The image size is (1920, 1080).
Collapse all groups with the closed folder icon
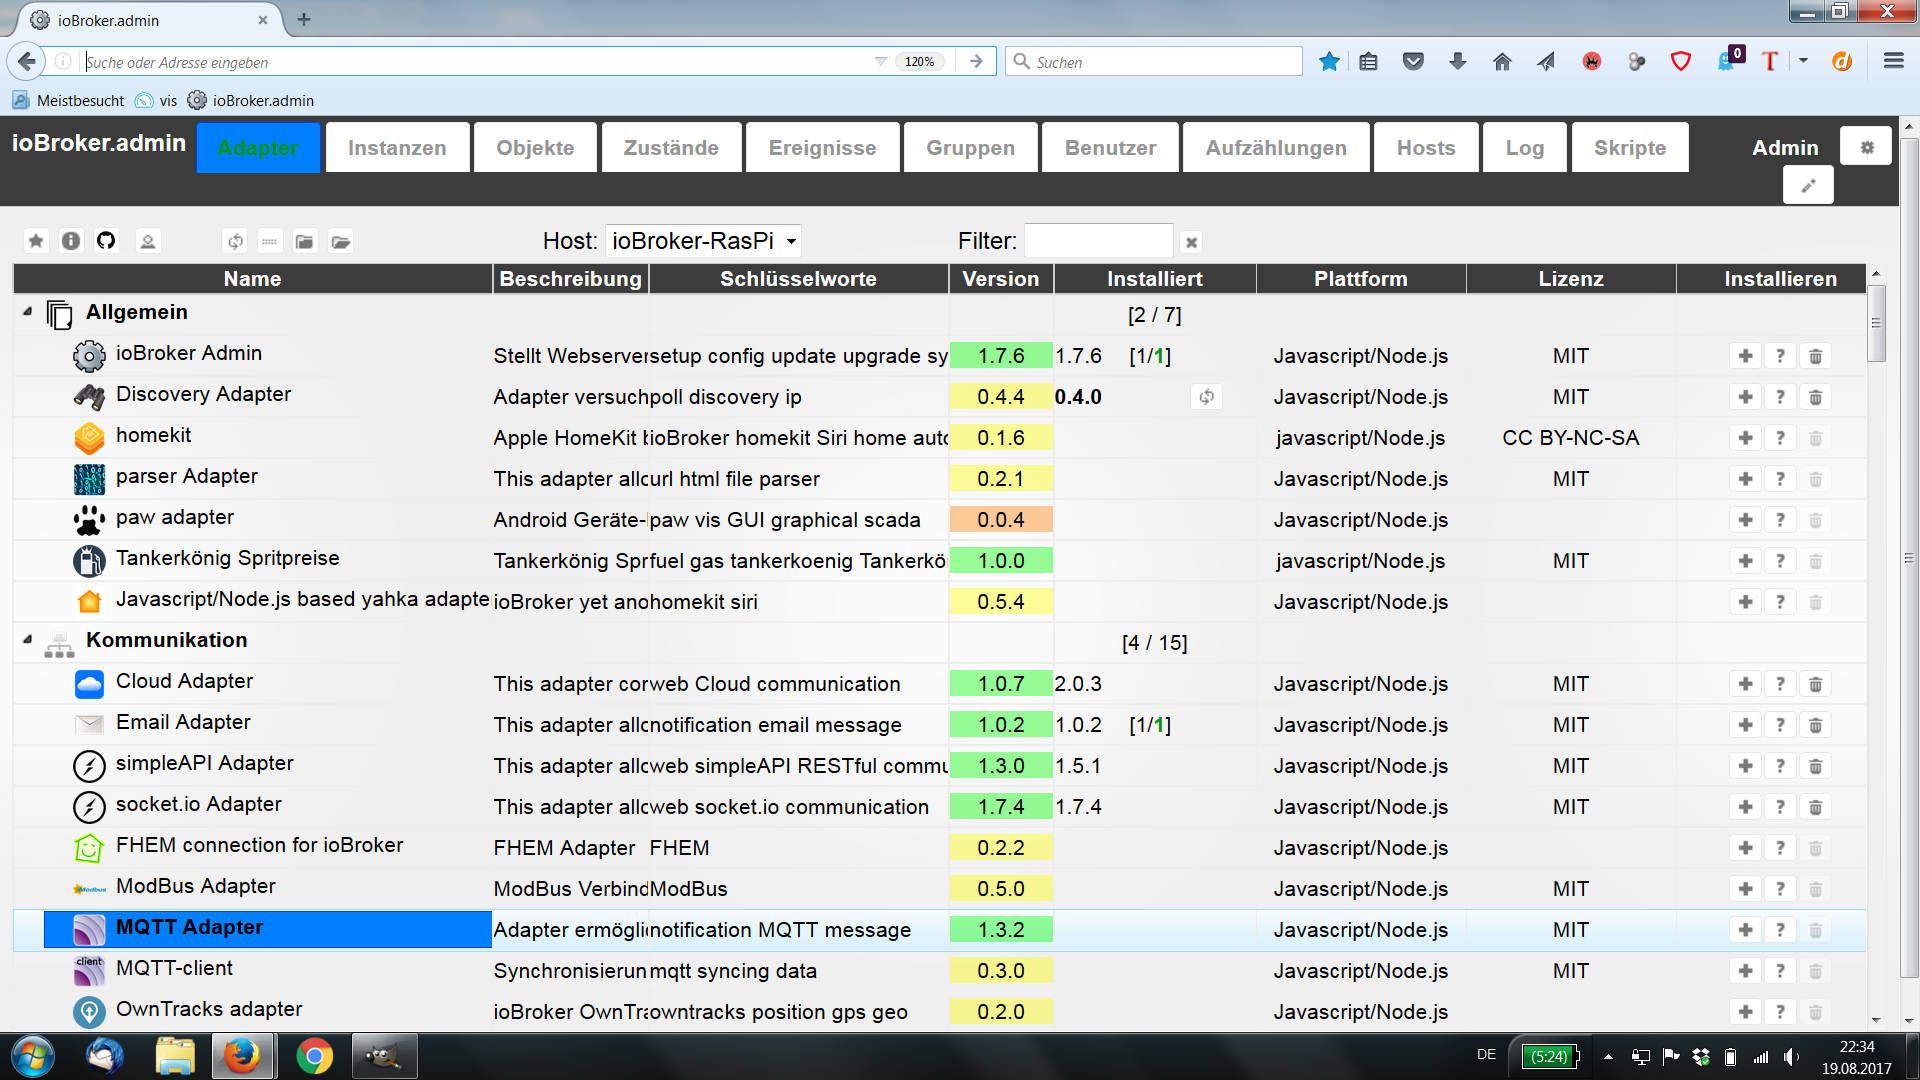305,241
